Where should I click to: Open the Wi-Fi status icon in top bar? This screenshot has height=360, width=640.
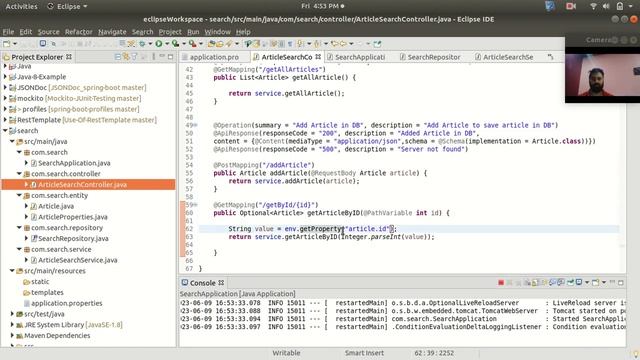coord(593,6)
